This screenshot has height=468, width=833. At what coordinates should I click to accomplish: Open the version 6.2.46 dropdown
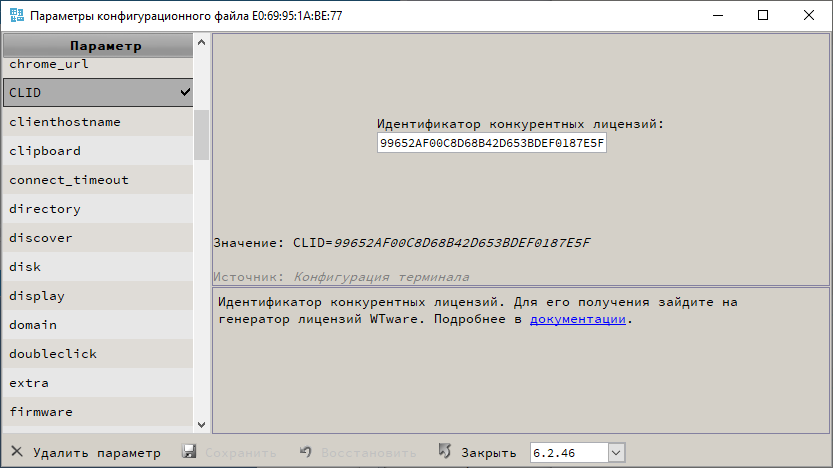[616, 453]
